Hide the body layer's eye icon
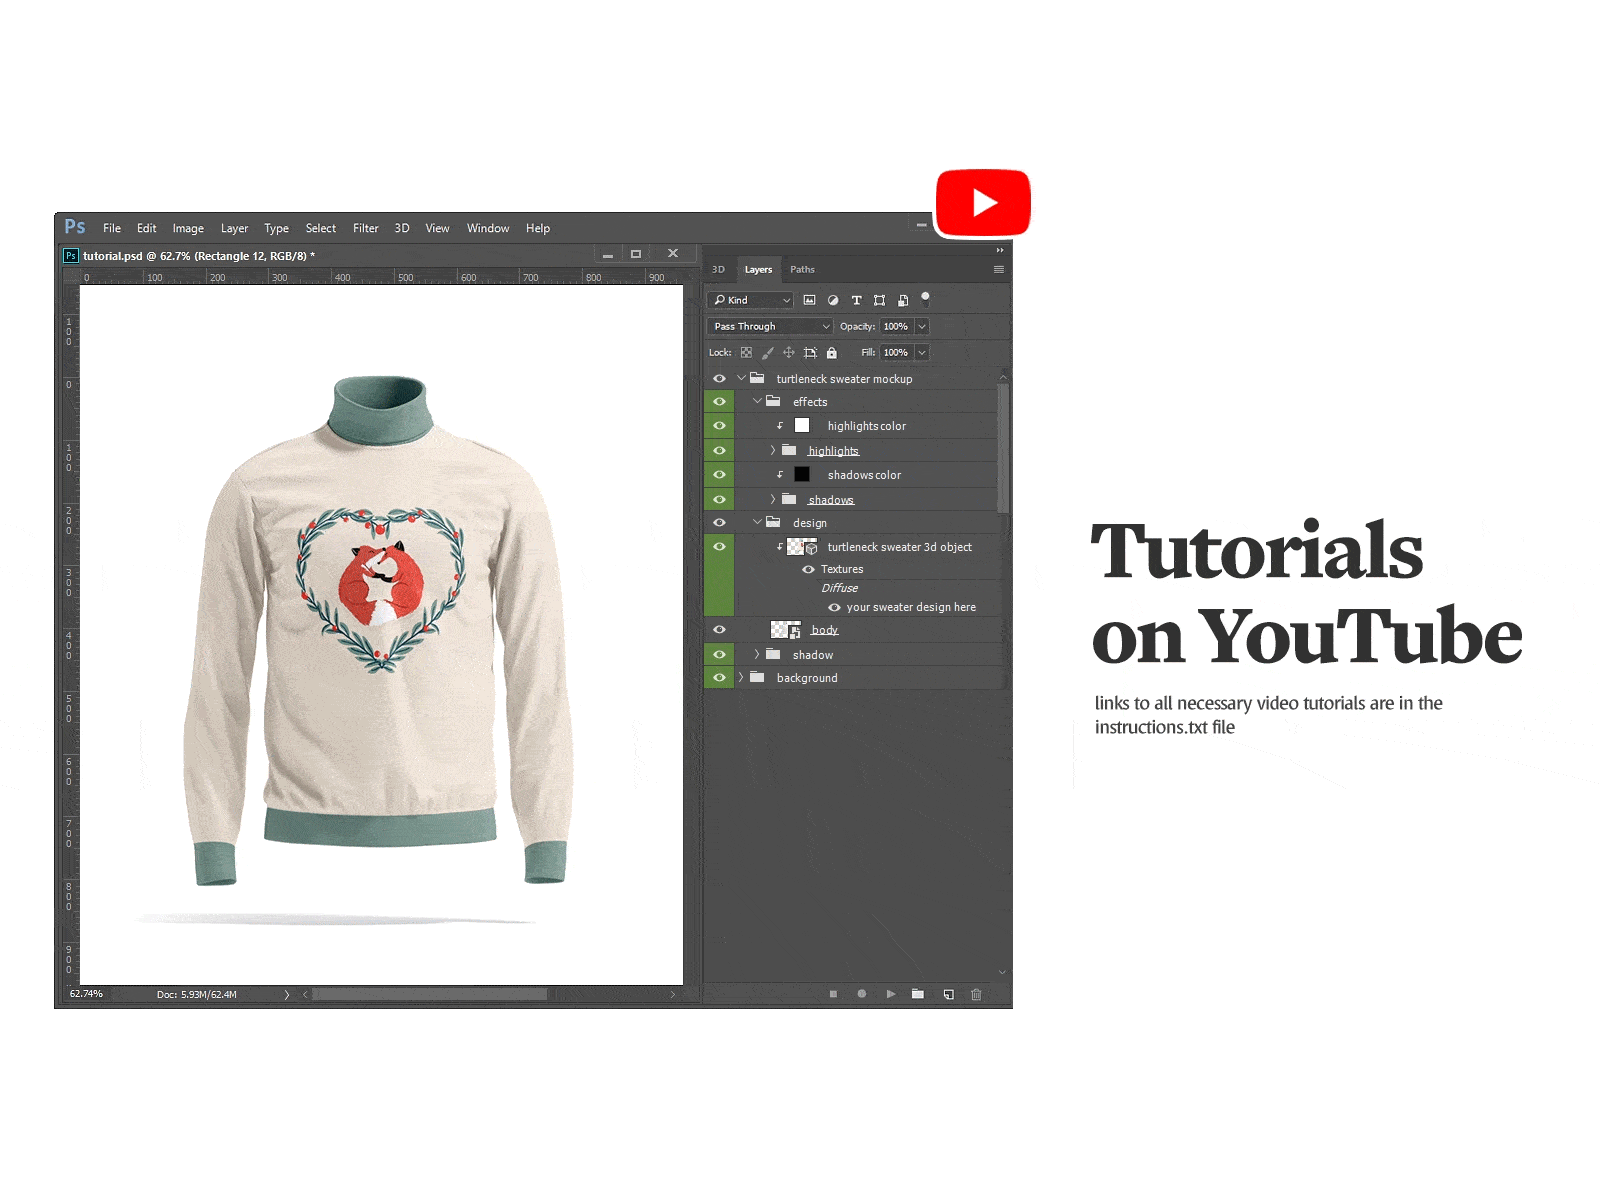The image size is (1600, 1200). pos(719,630)
